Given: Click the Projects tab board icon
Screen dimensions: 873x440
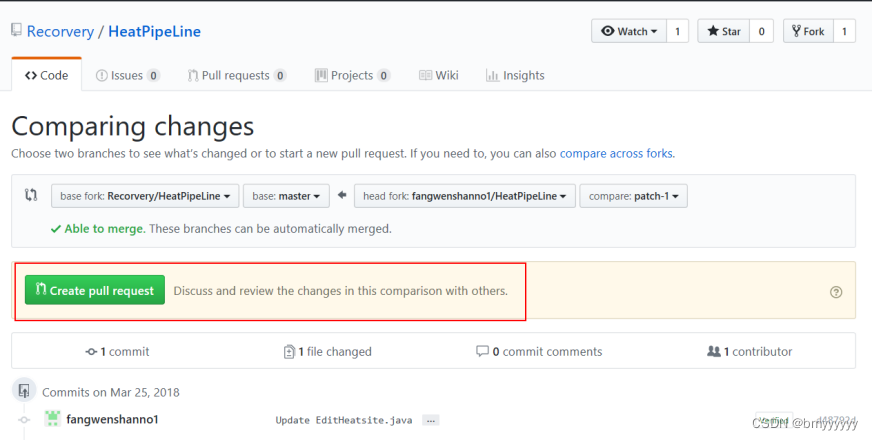Looking at the screenshot, I should tap(321, 75).
